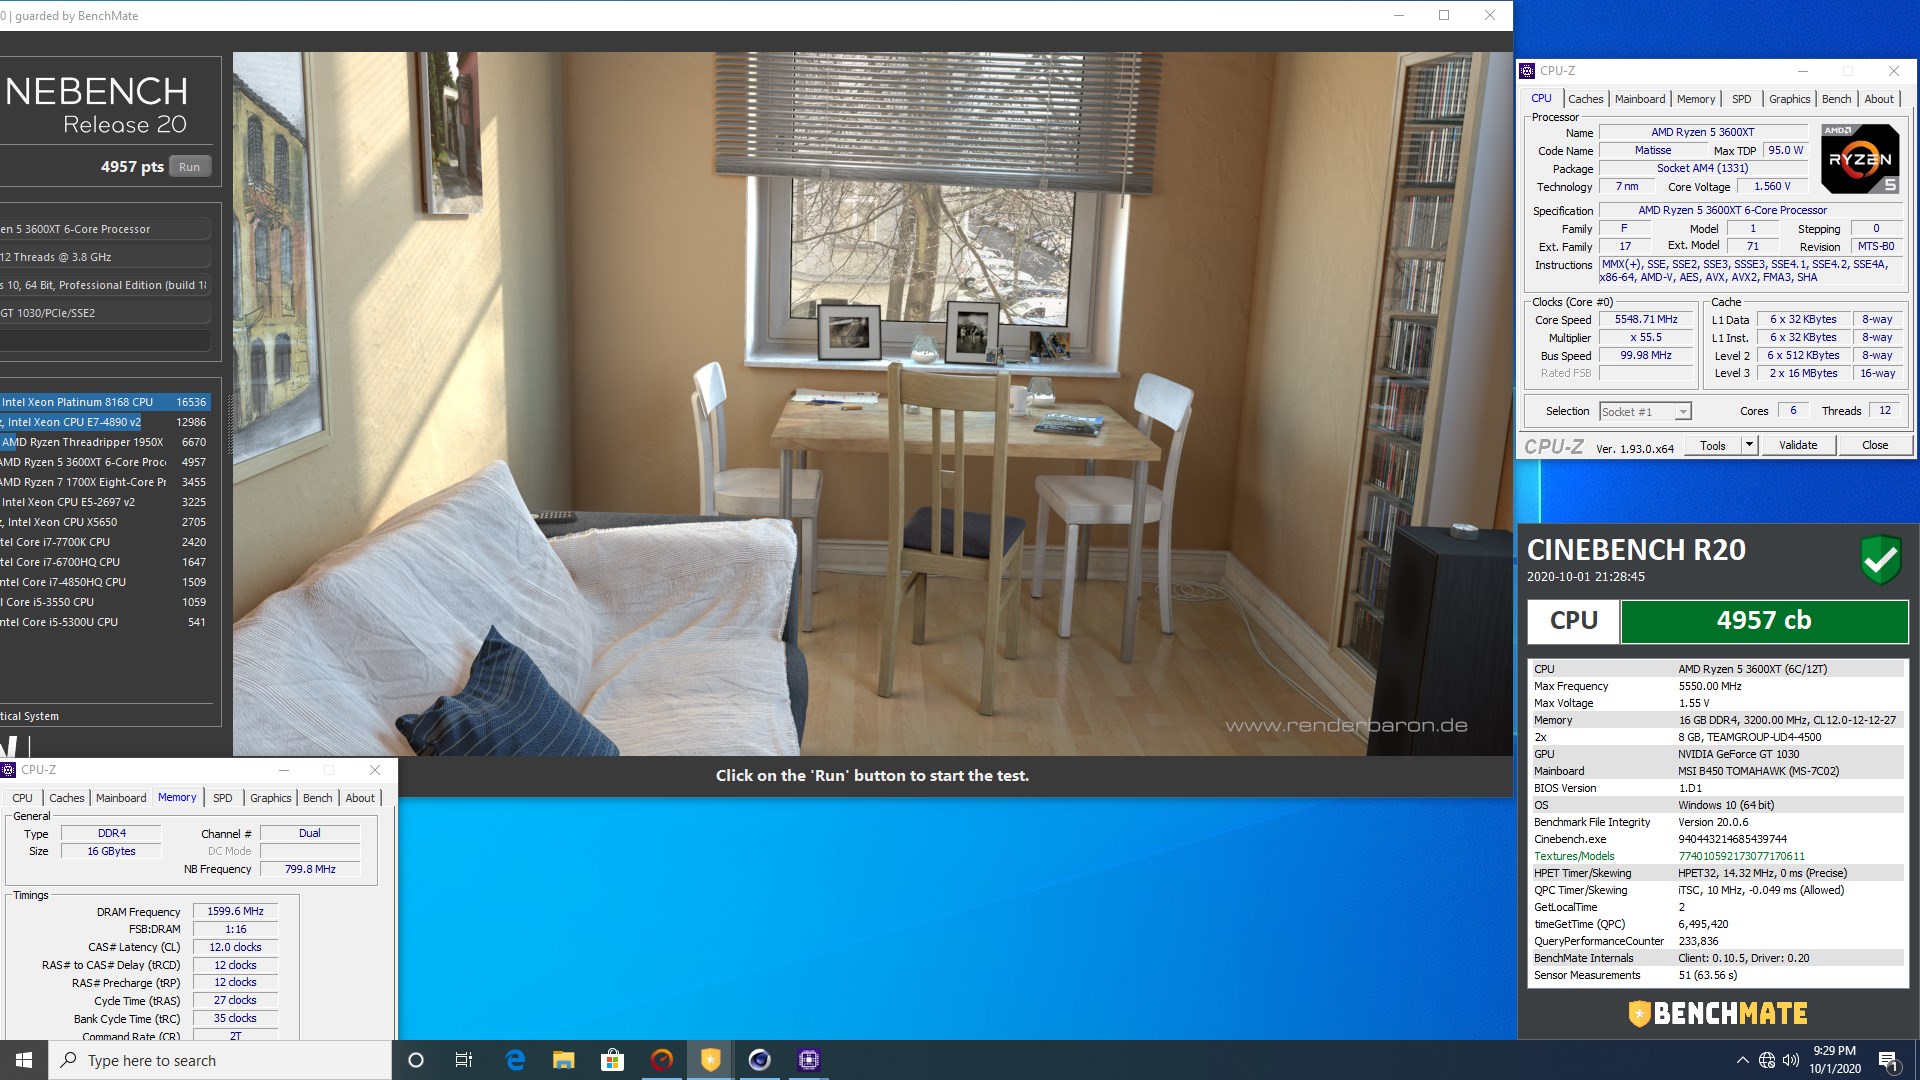Switch to Bench tab in right CPU-Z

click(x=1836, y=99)
